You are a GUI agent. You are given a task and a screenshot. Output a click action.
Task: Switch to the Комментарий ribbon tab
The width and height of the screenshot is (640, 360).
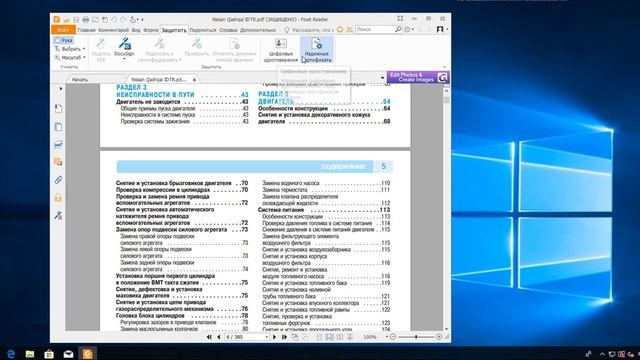[113, 30]
